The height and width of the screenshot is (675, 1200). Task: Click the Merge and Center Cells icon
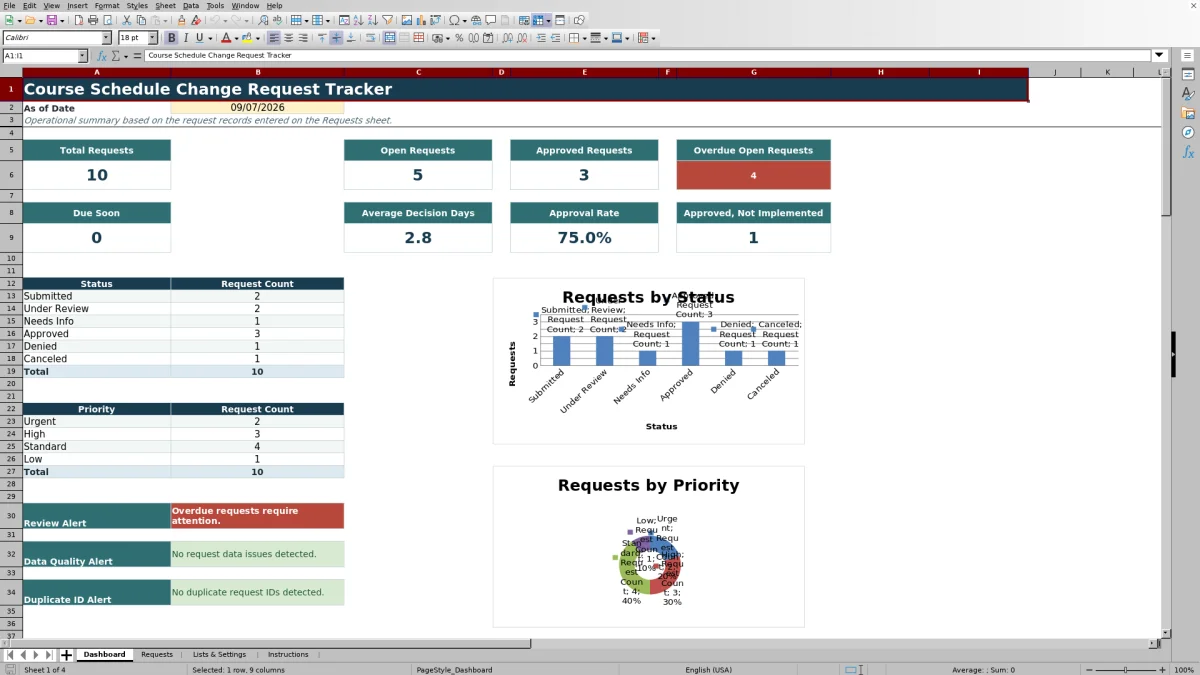coord(390,38)
